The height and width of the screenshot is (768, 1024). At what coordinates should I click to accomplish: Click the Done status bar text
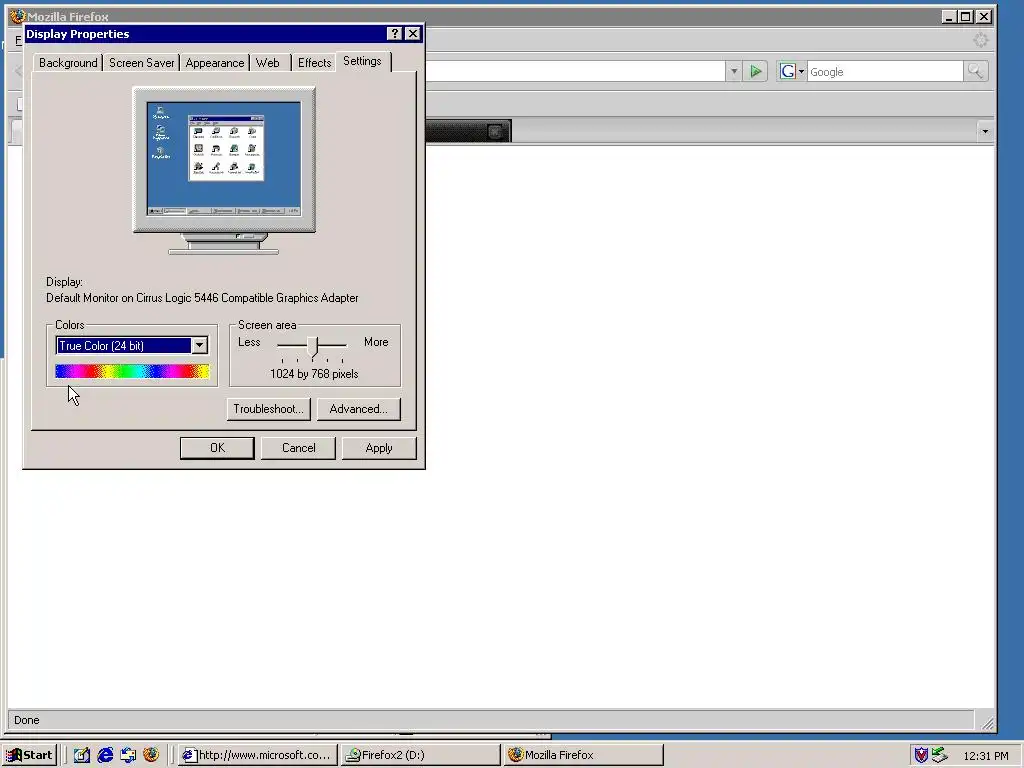(27, 720)
